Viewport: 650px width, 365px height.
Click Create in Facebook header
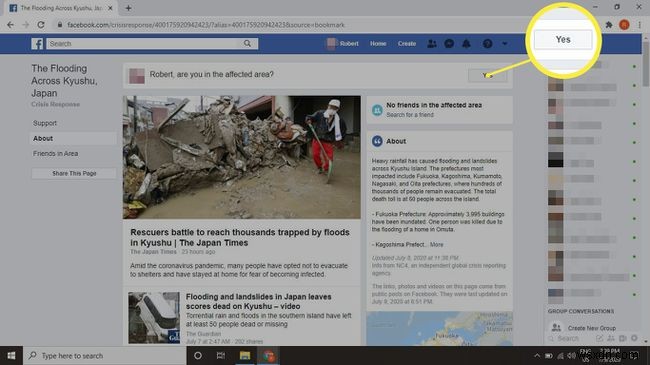tap(407, 44)
